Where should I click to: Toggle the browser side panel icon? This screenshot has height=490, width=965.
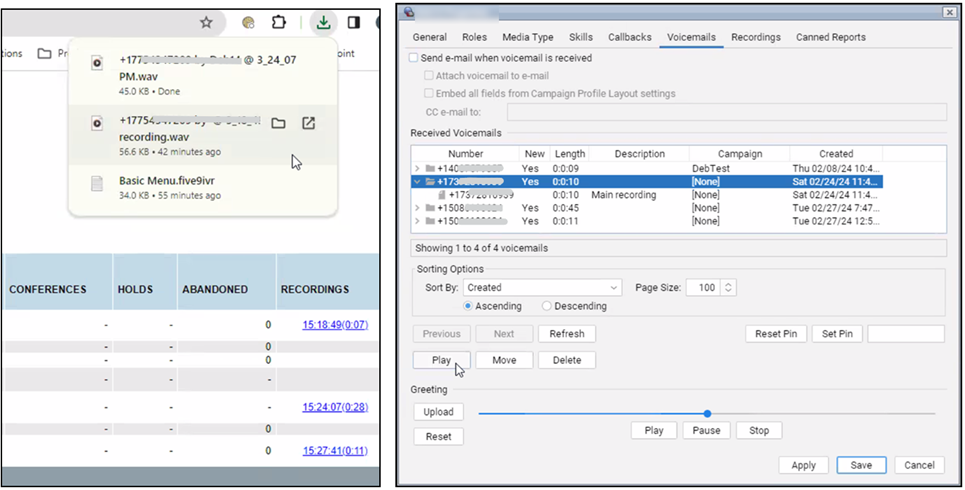click(354, 23)
